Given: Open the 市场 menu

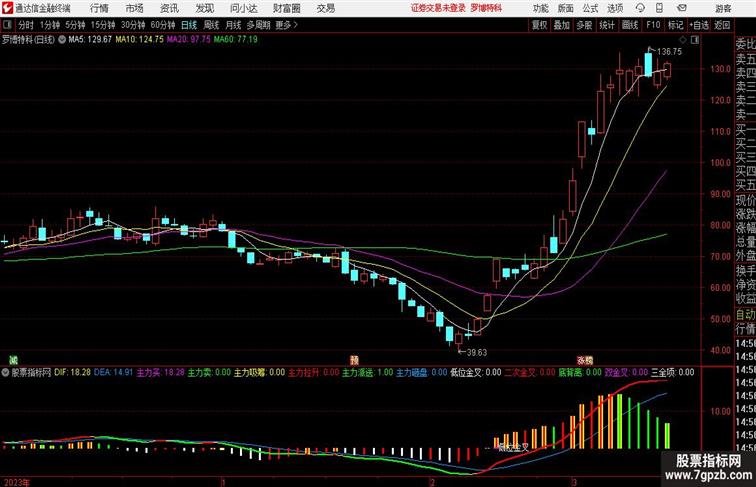Looking at the screenshot, I should tap(134, 8).
